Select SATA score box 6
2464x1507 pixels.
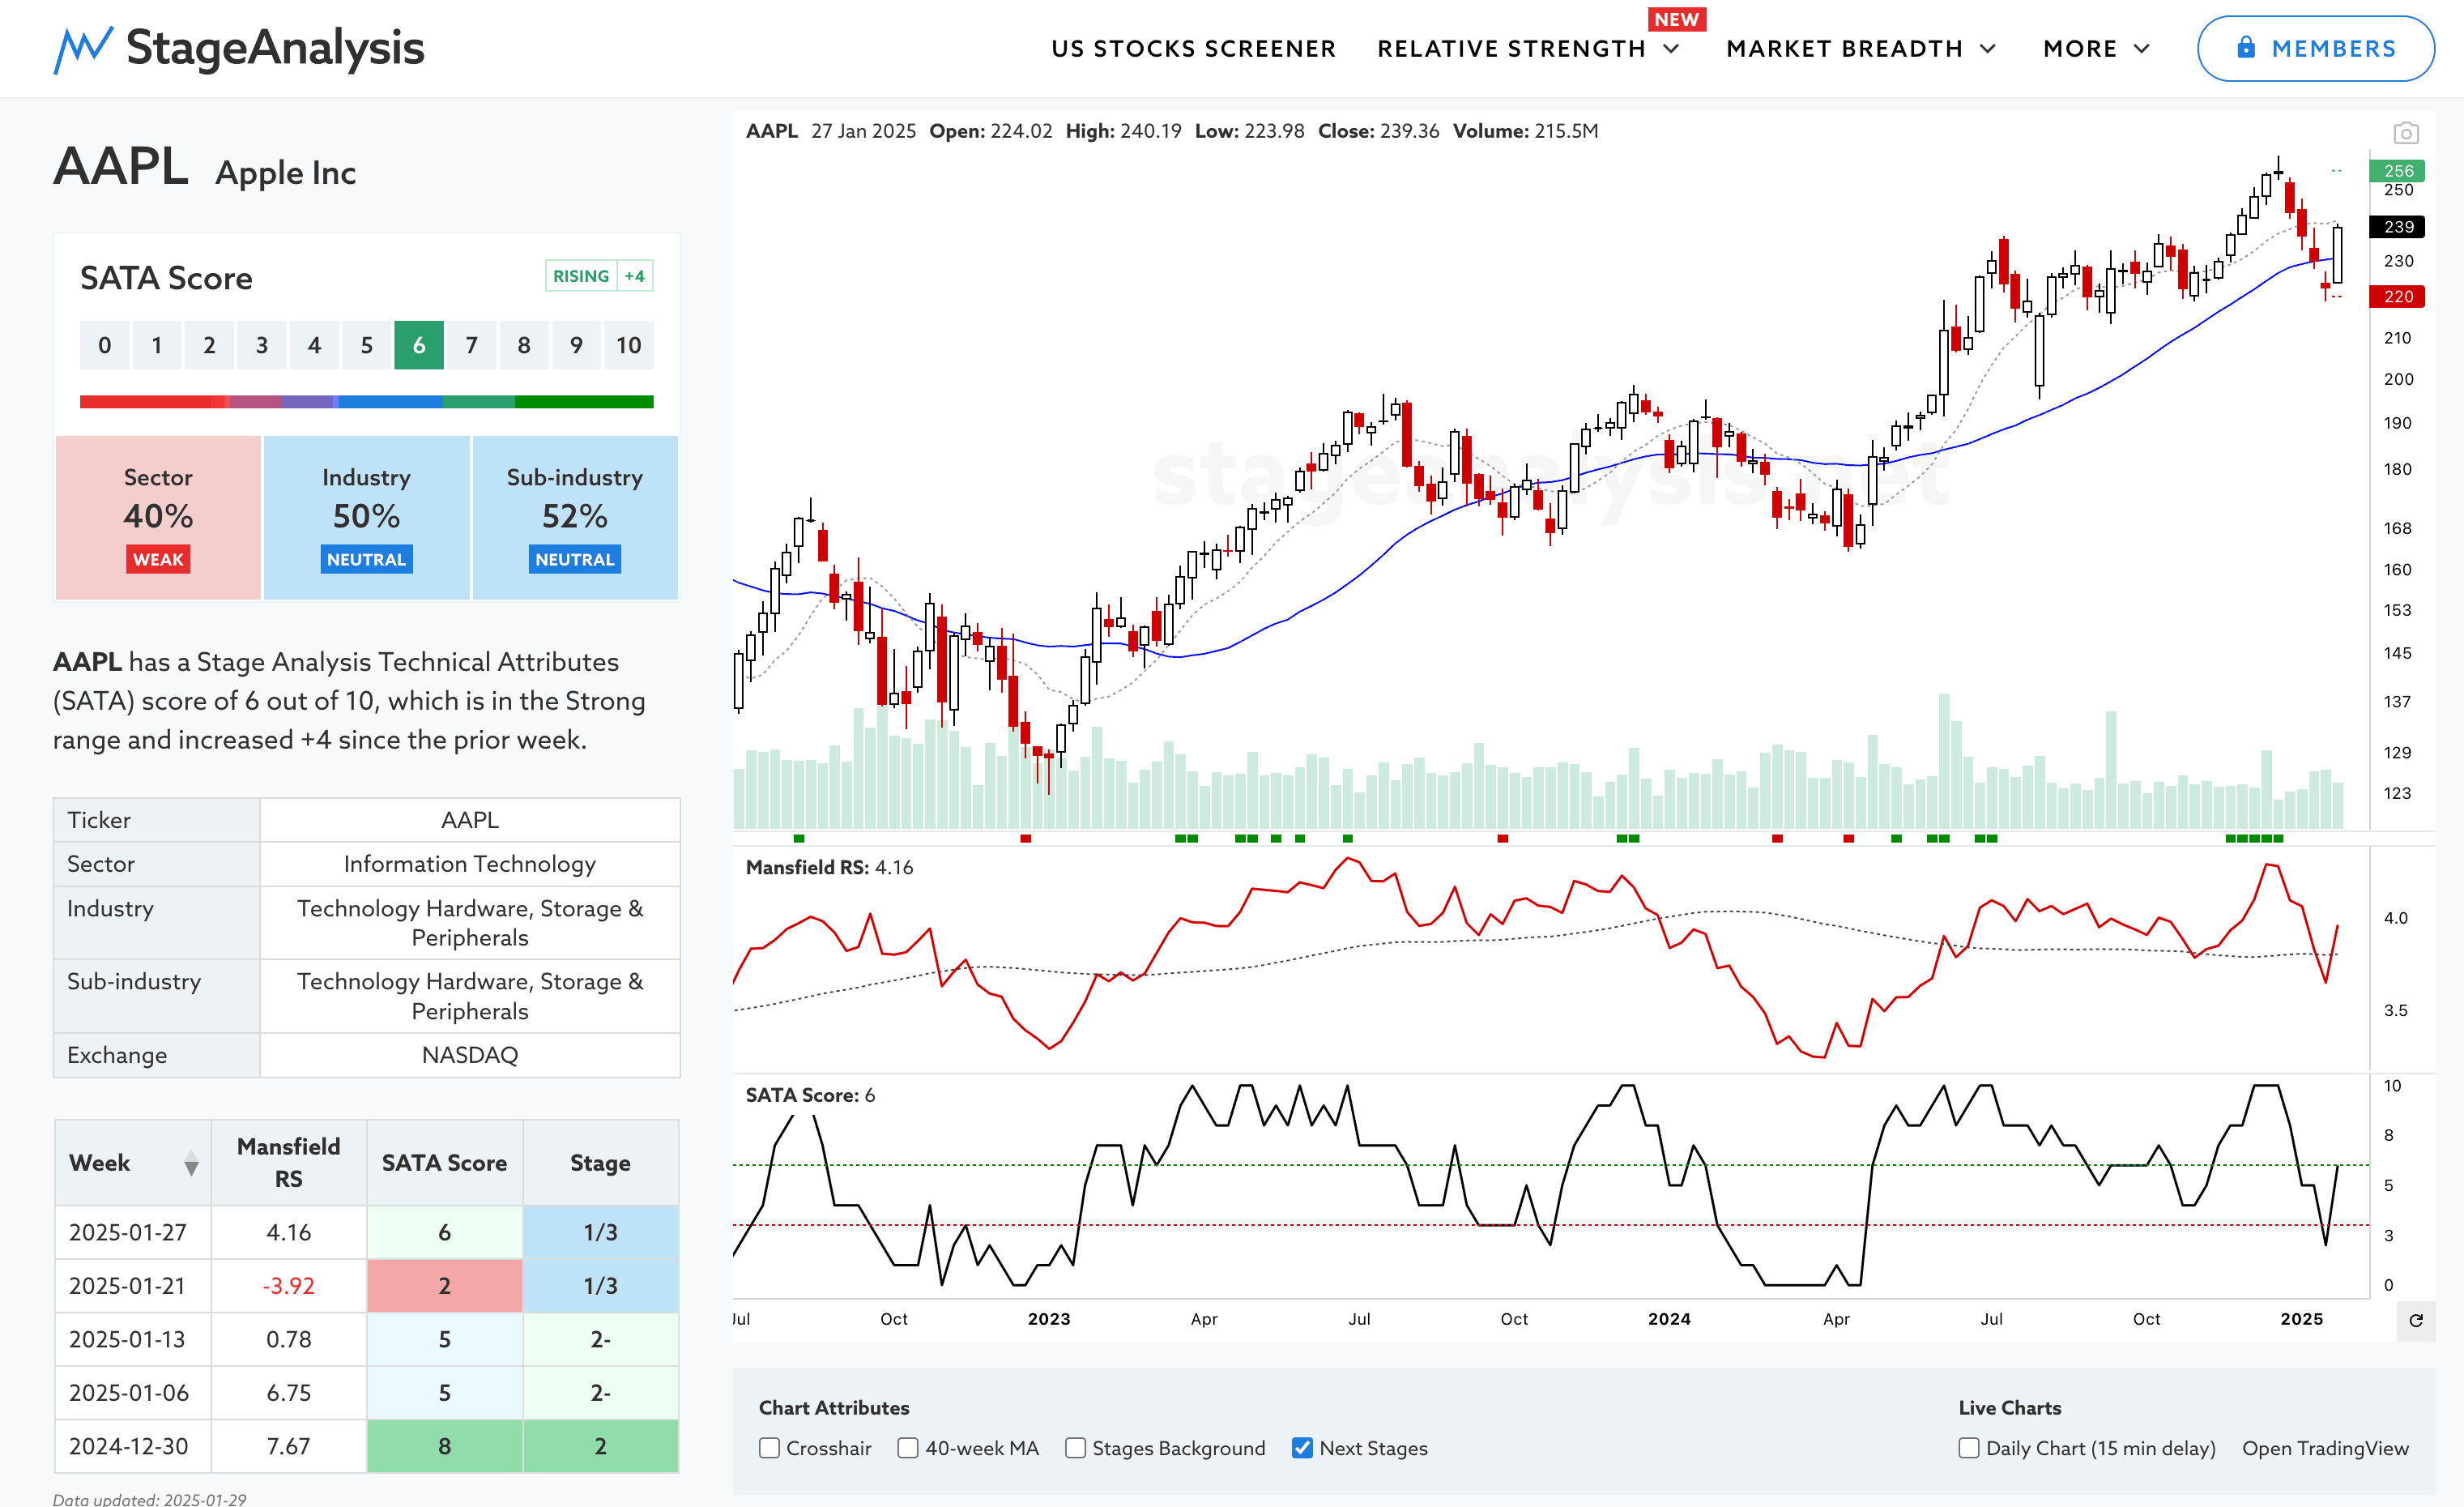[419, 345]
